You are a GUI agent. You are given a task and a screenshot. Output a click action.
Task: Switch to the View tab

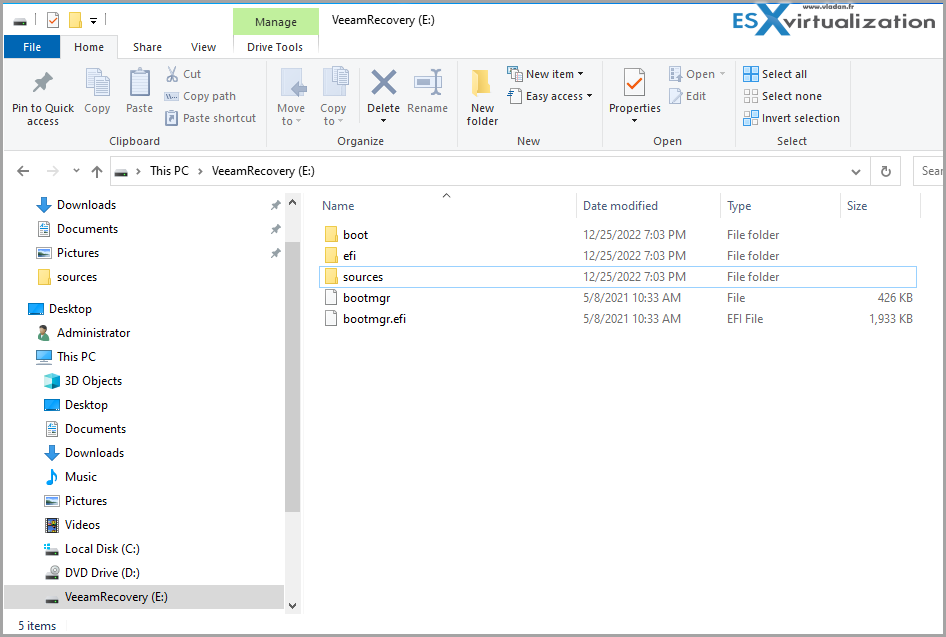click(203, 47)
